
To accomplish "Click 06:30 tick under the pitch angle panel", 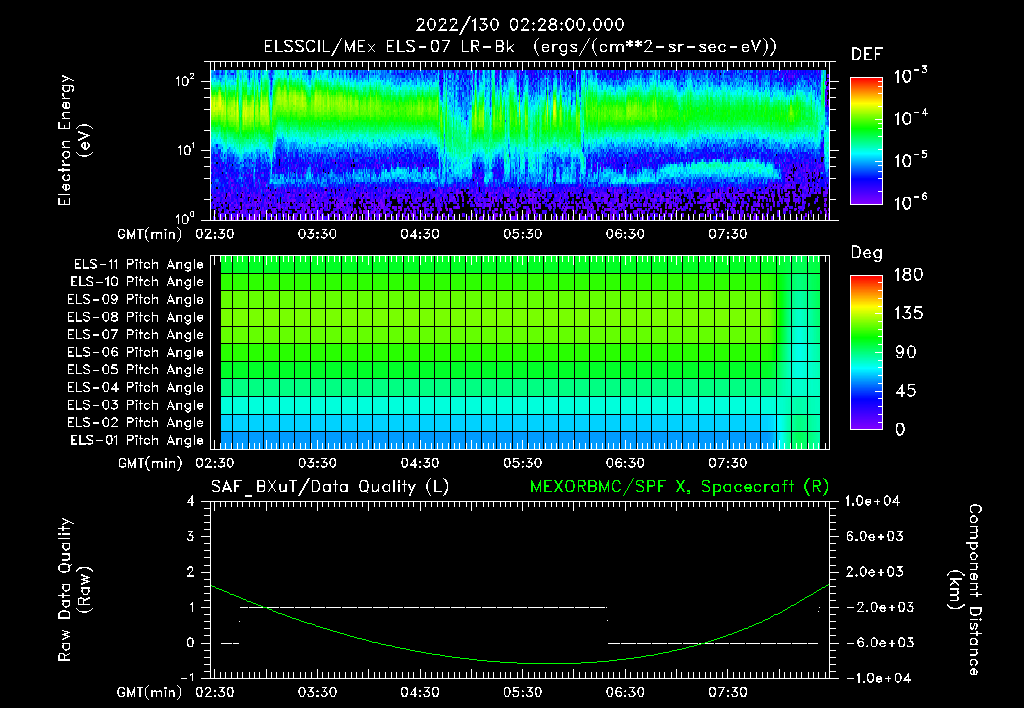I will [x=624, y=463].
